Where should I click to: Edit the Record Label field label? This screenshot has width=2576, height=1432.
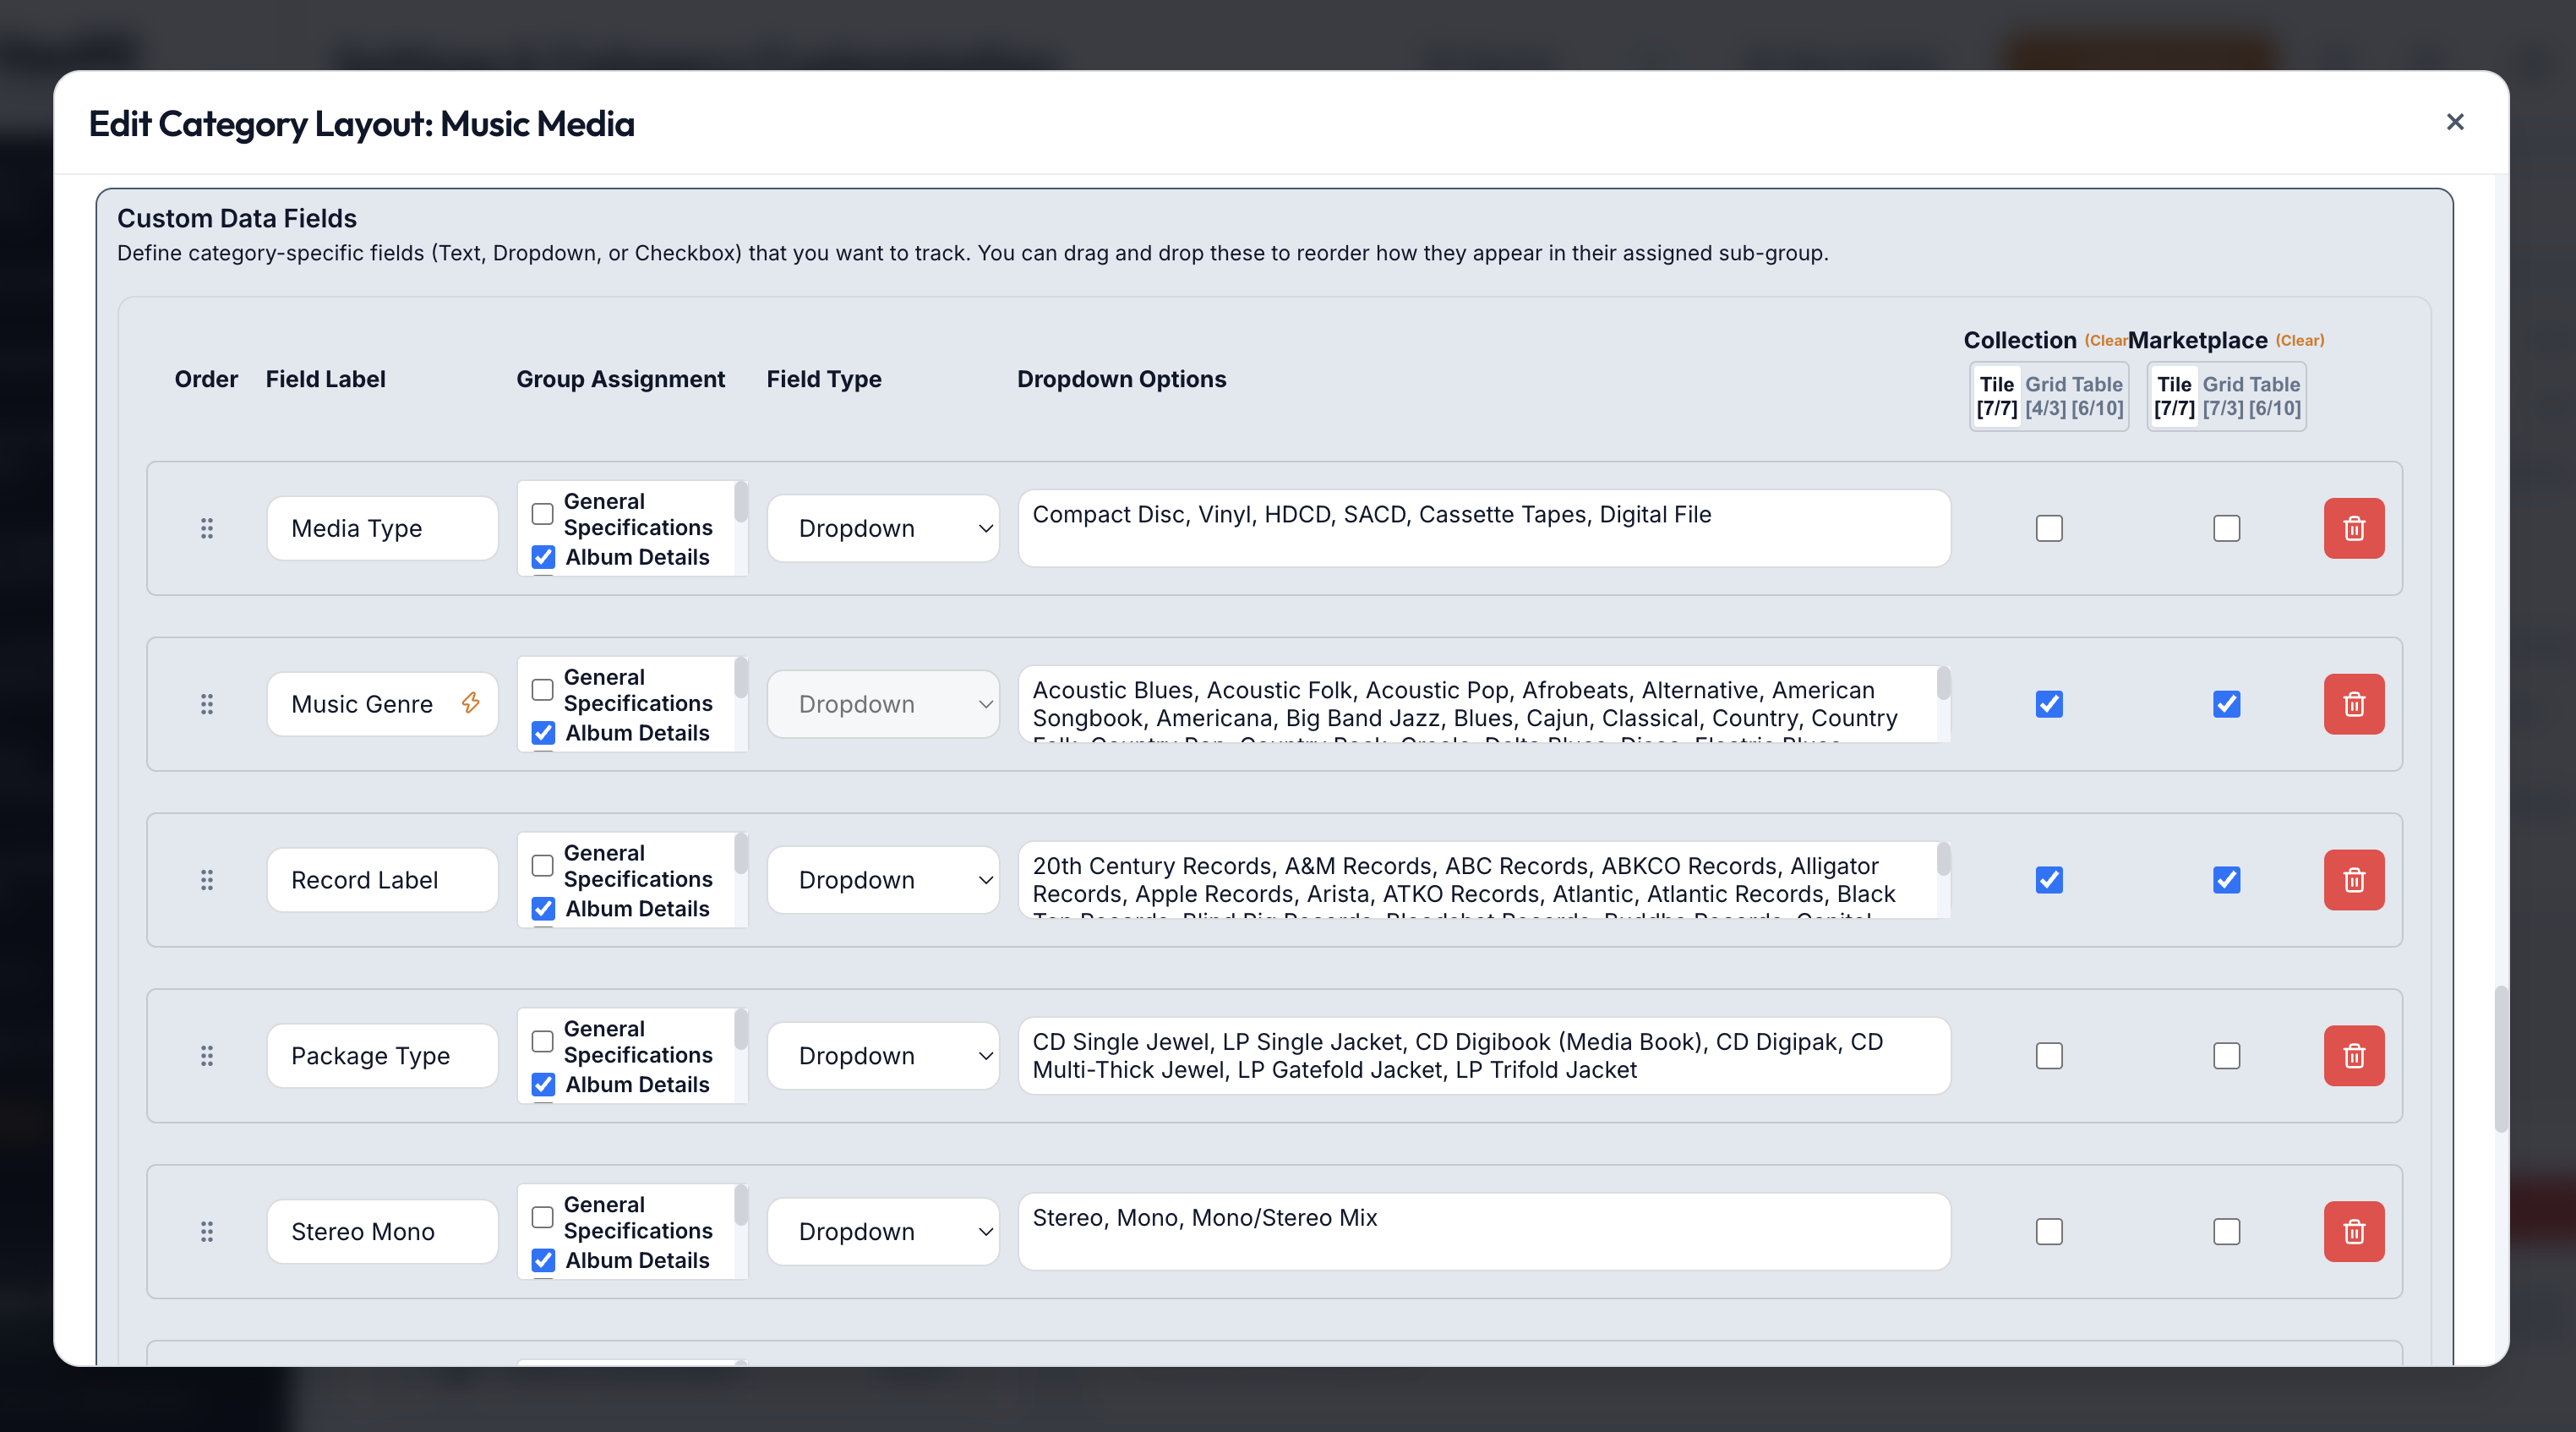[382, 880]
